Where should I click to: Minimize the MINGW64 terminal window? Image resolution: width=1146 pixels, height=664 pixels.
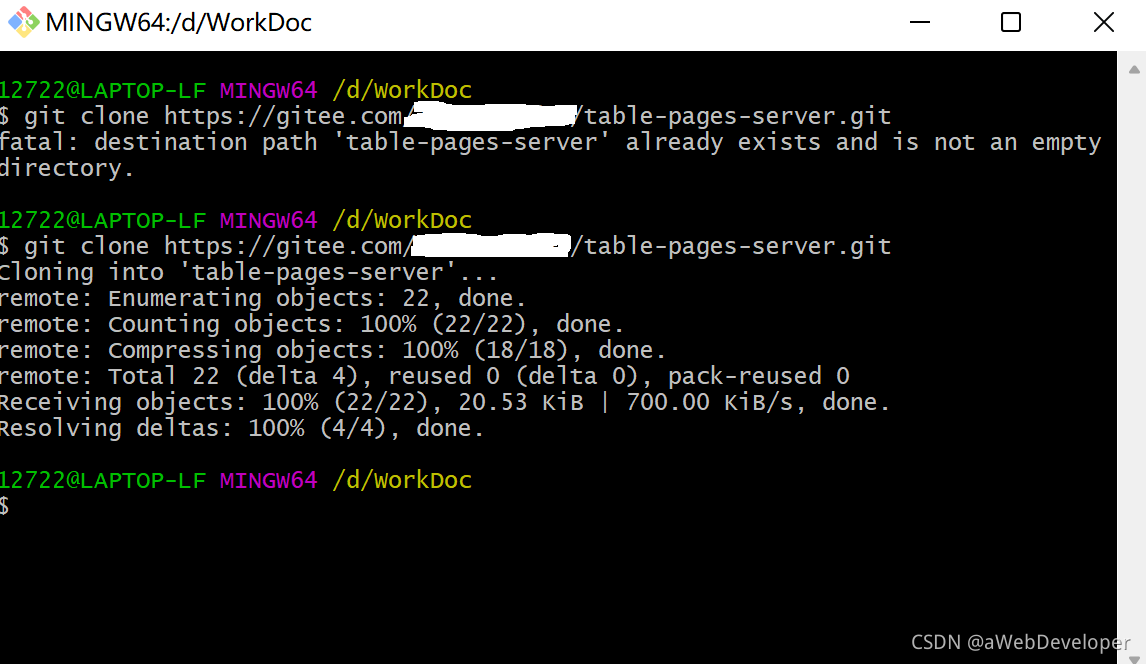[x=919, y=23]
